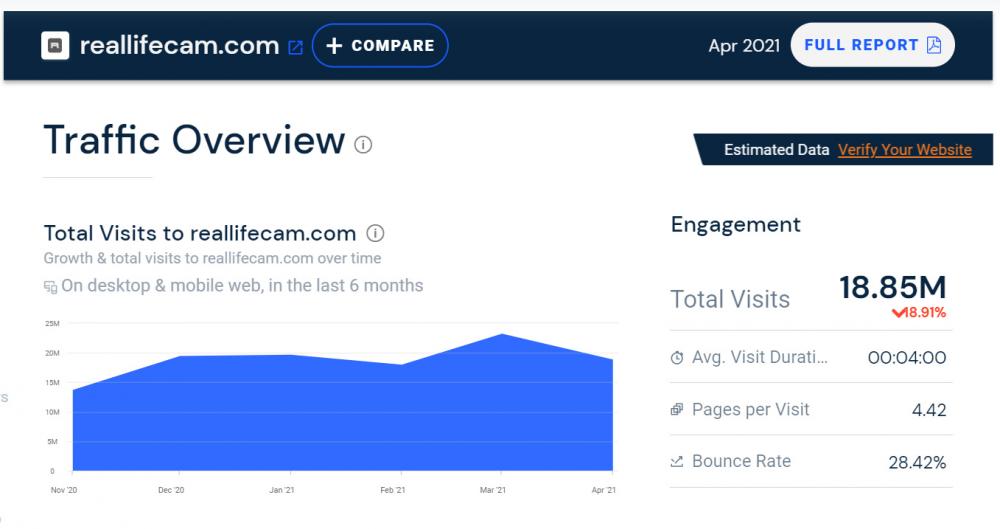Click the reallifecam.com site favicon icon
This screenshot has height=529, width=1000.
click(55, 46)
